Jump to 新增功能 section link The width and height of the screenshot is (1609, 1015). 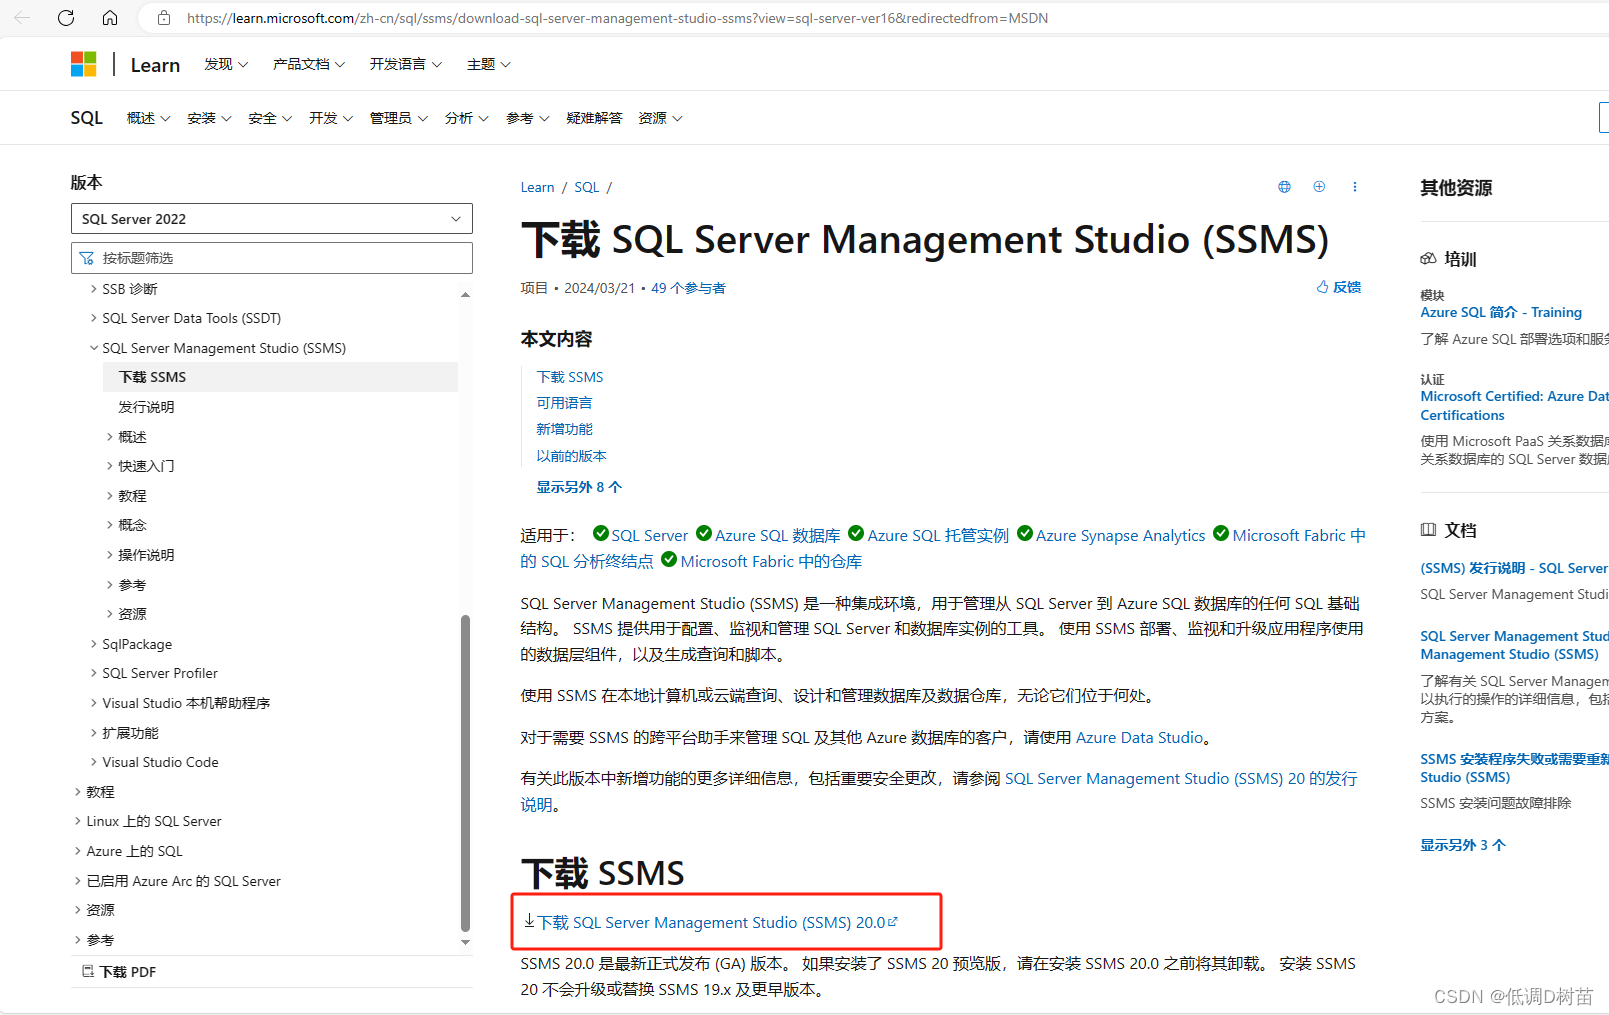coord(564,429)
